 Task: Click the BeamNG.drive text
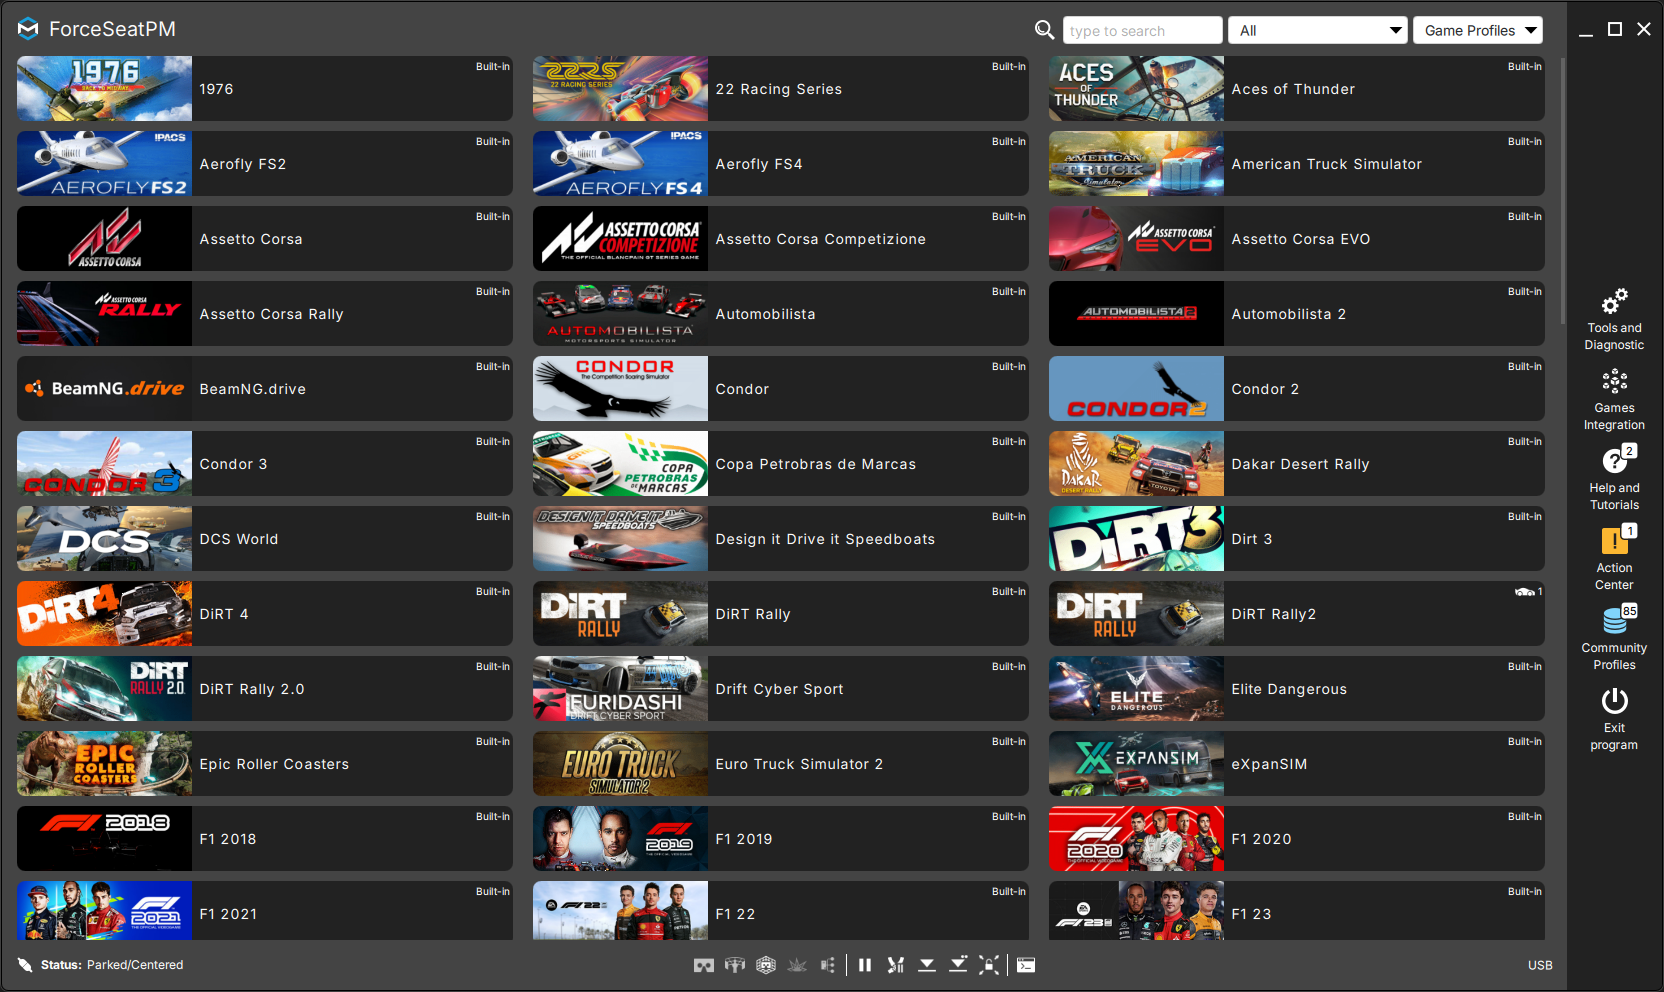tap(252, 389)
